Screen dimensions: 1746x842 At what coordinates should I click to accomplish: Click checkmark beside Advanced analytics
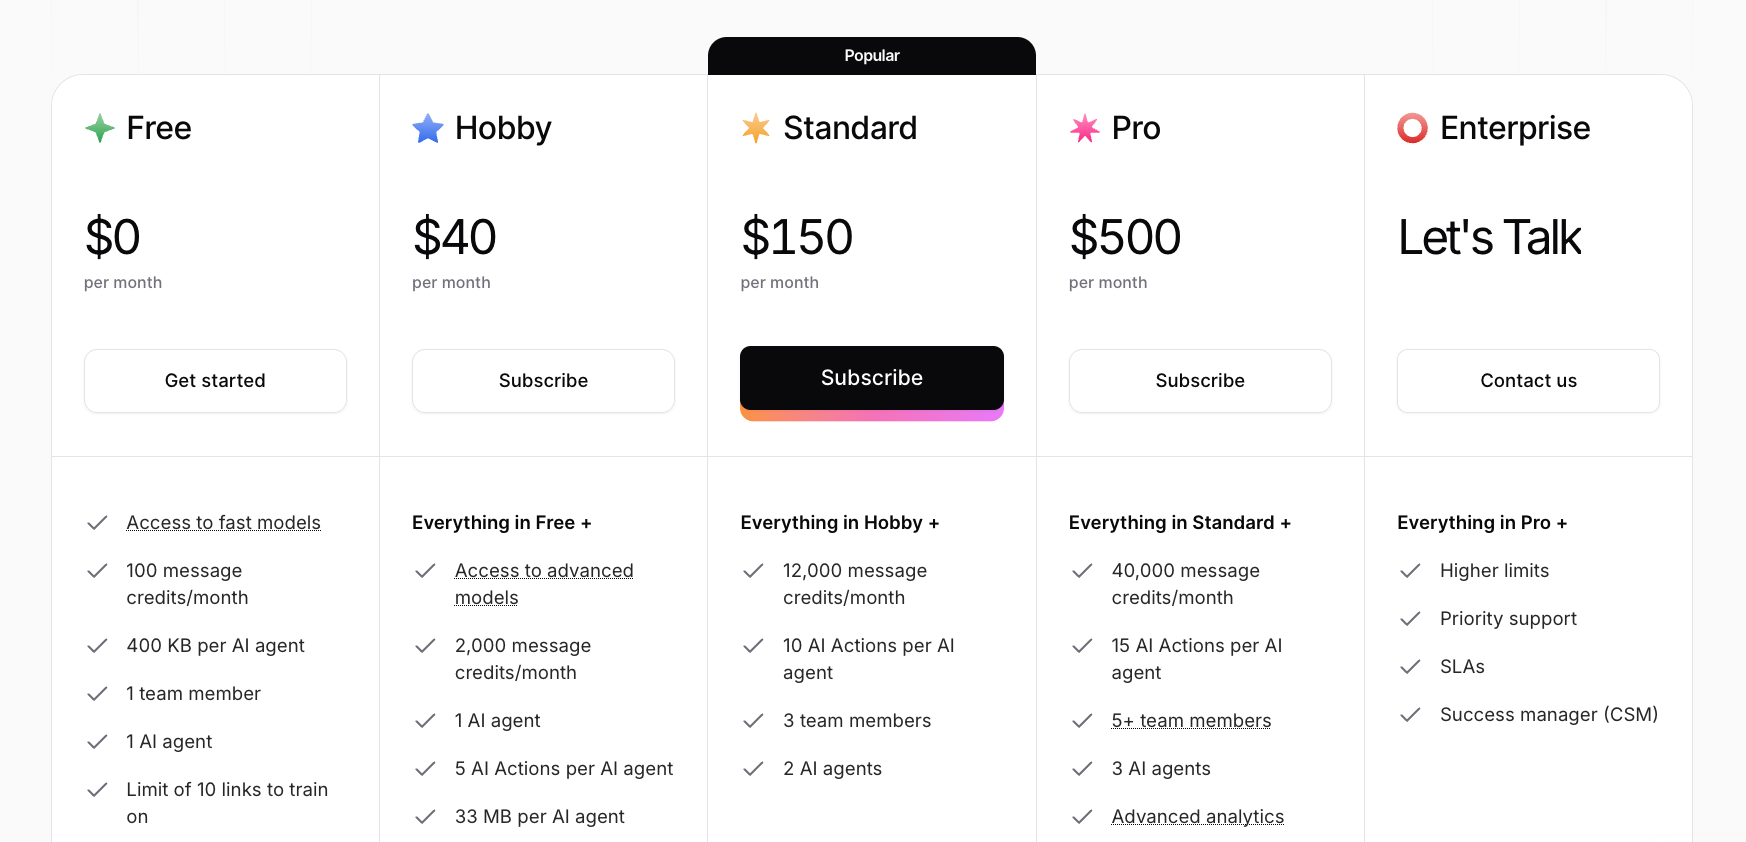[x=1082, y=817]
